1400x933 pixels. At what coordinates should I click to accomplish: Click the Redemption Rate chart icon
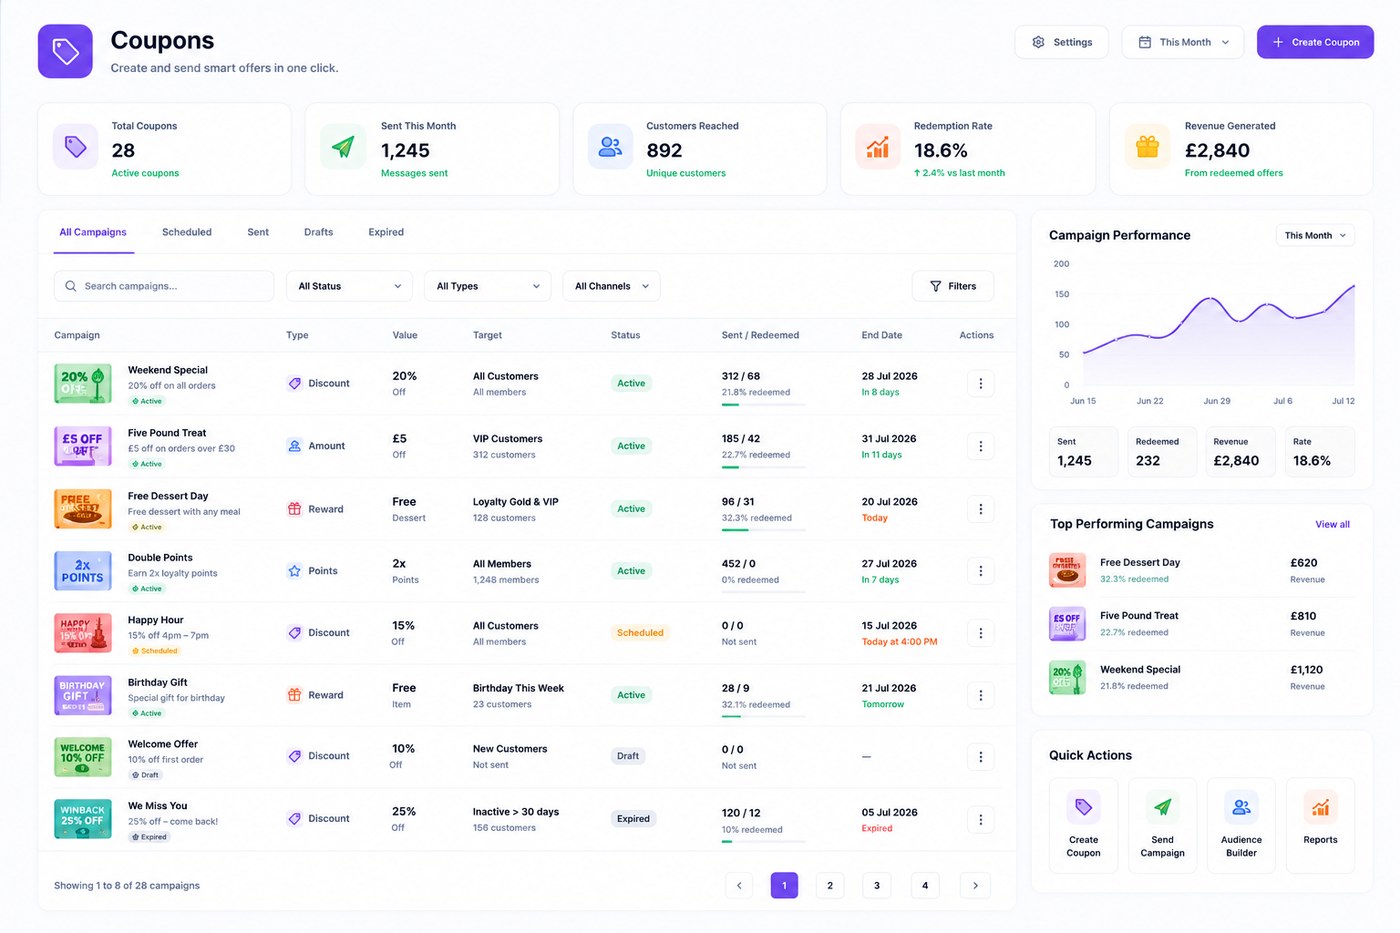click(878, 148)
